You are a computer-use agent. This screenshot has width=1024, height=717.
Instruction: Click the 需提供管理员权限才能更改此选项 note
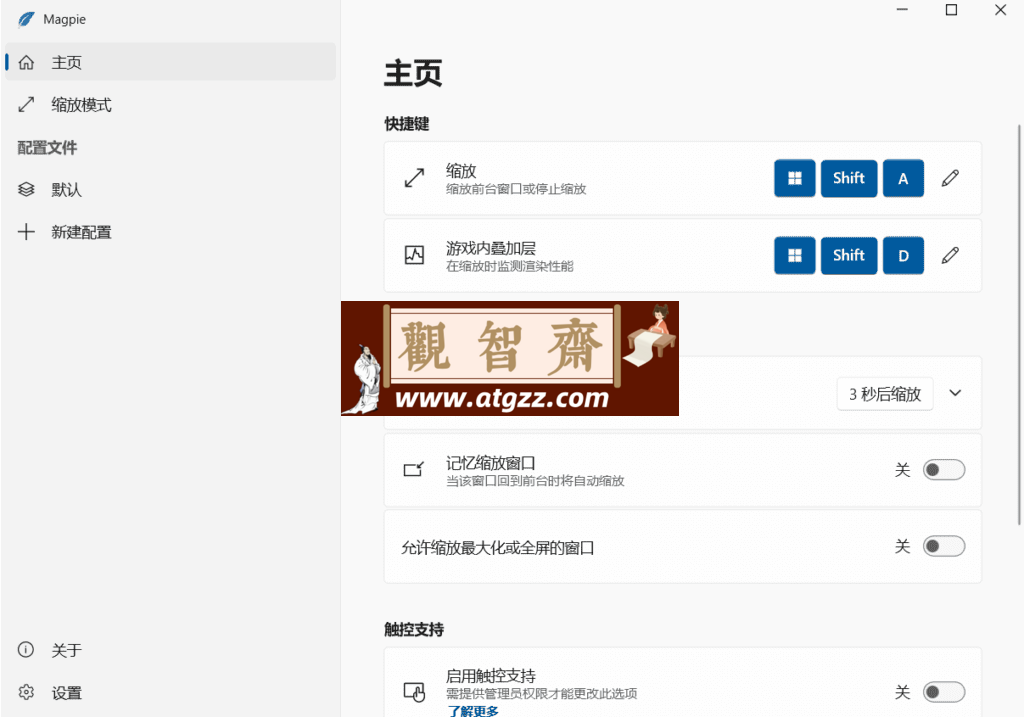coord(541,693)
